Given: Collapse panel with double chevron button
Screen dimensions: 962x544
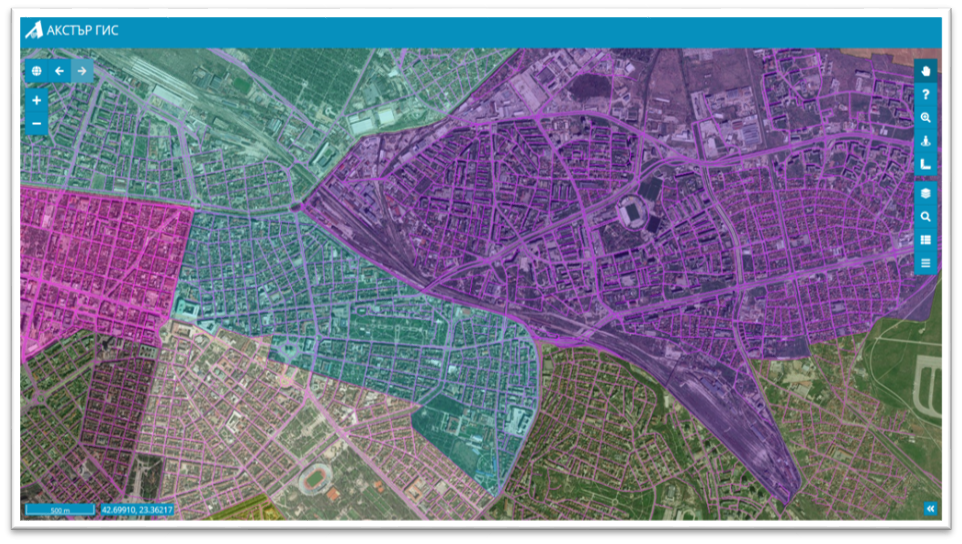Looking at the screenshot, I should 930,509.
